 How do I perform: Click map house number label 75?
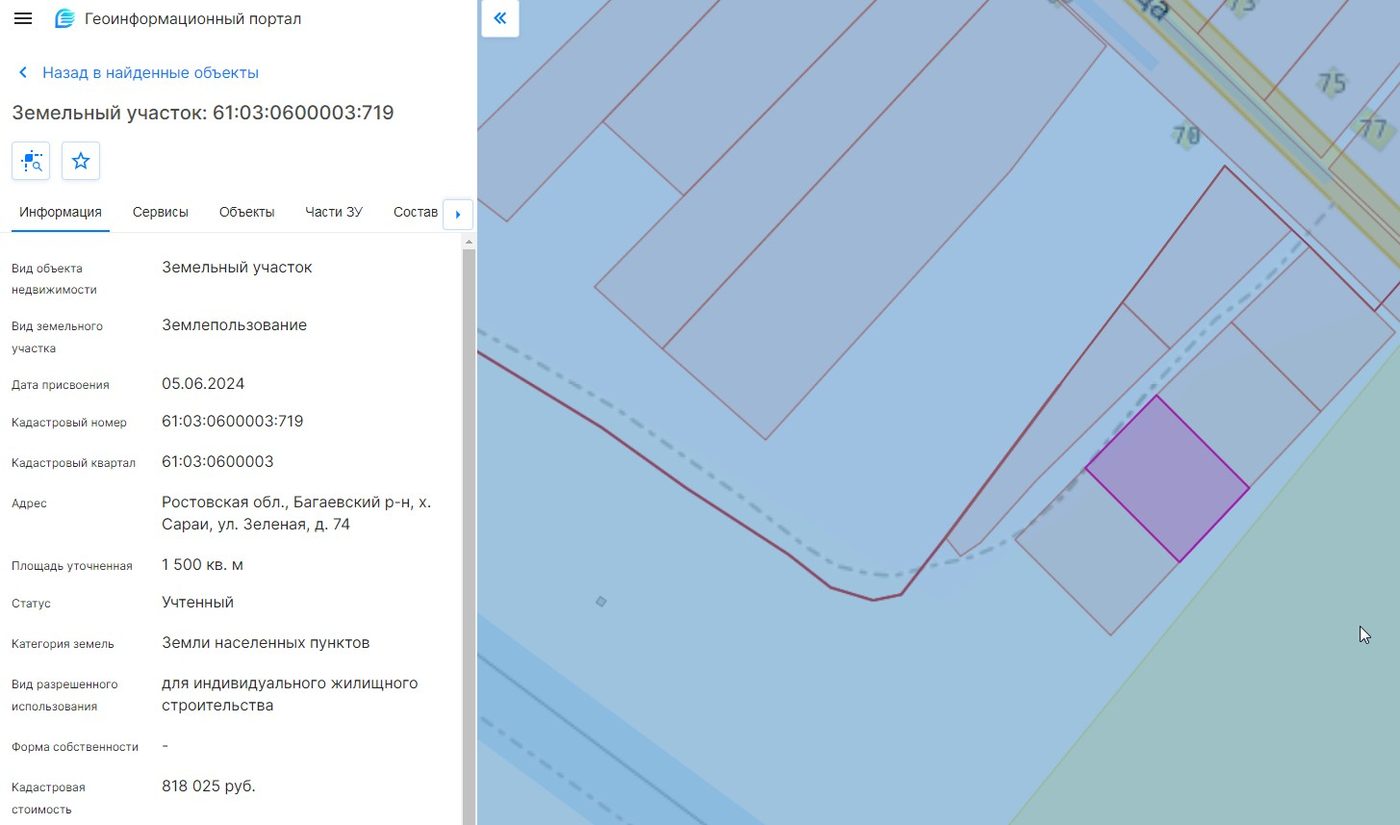(1332, 83)
